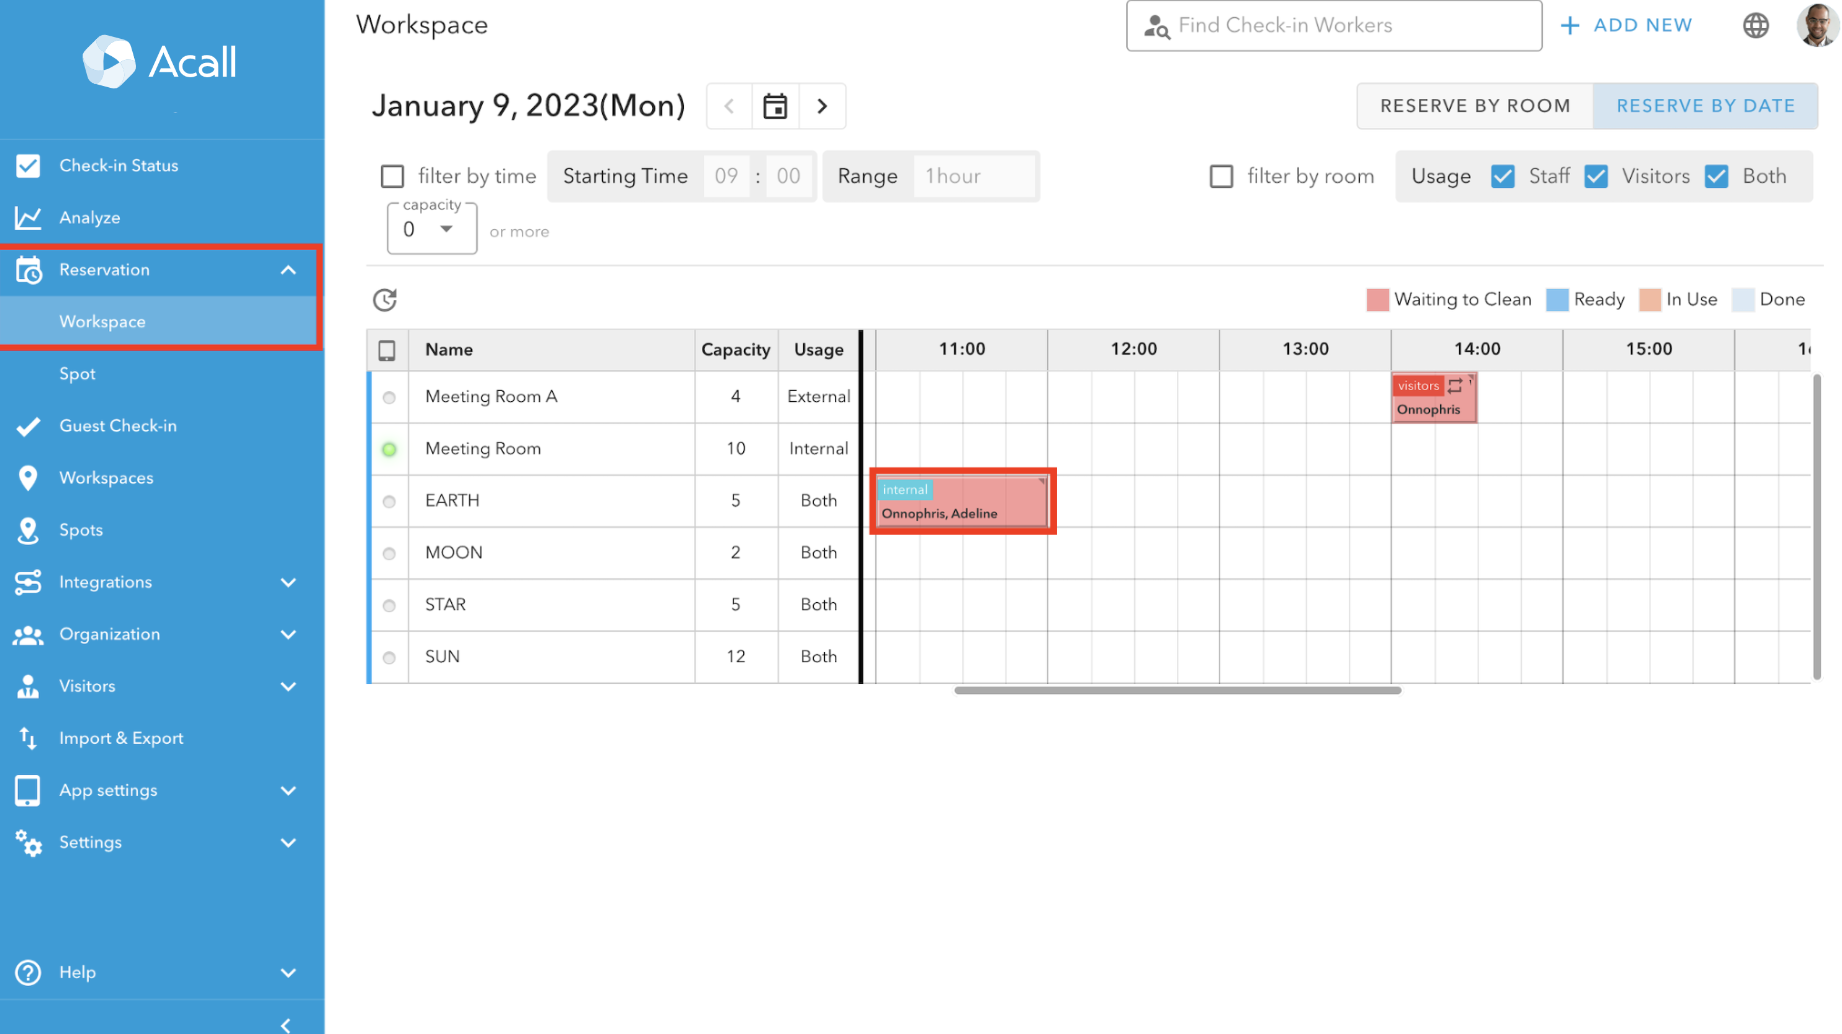This screenshot has width=1842, height=1034.
Task: Go to next day arrow
Action: point(822,106)
